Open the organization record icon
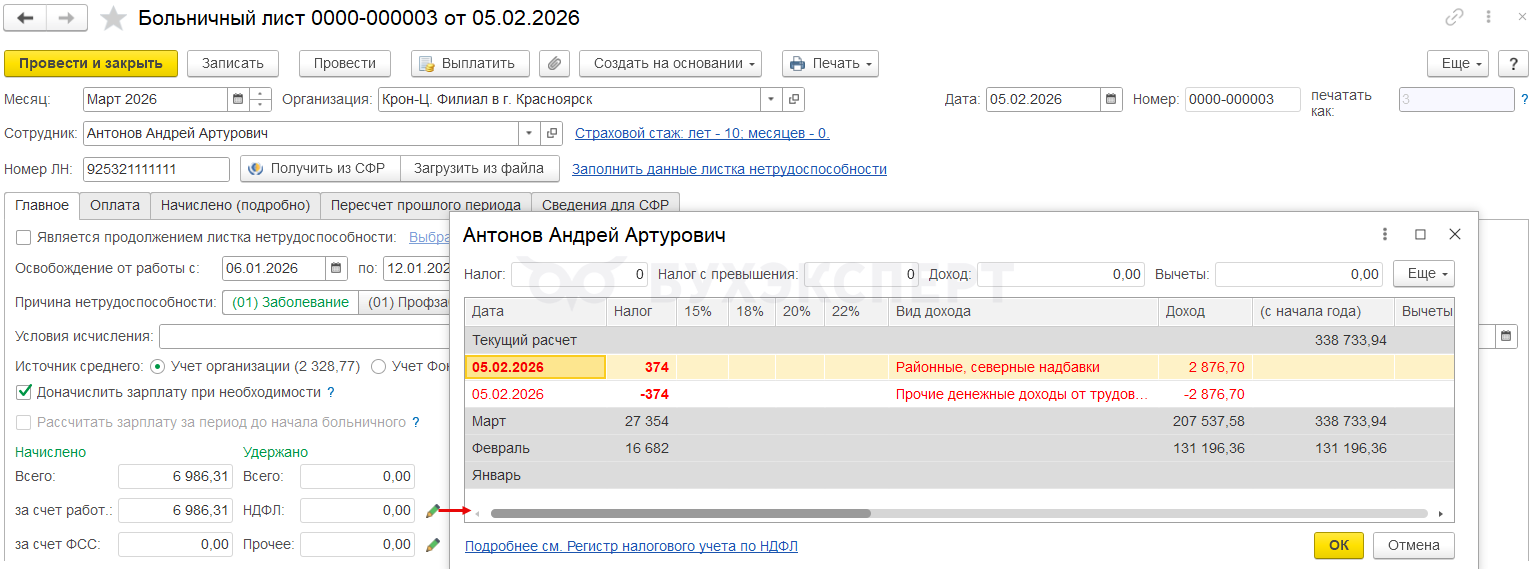The width and height of the screenshot is (1531, 569). pyautogui.click(x=793, y=99)
